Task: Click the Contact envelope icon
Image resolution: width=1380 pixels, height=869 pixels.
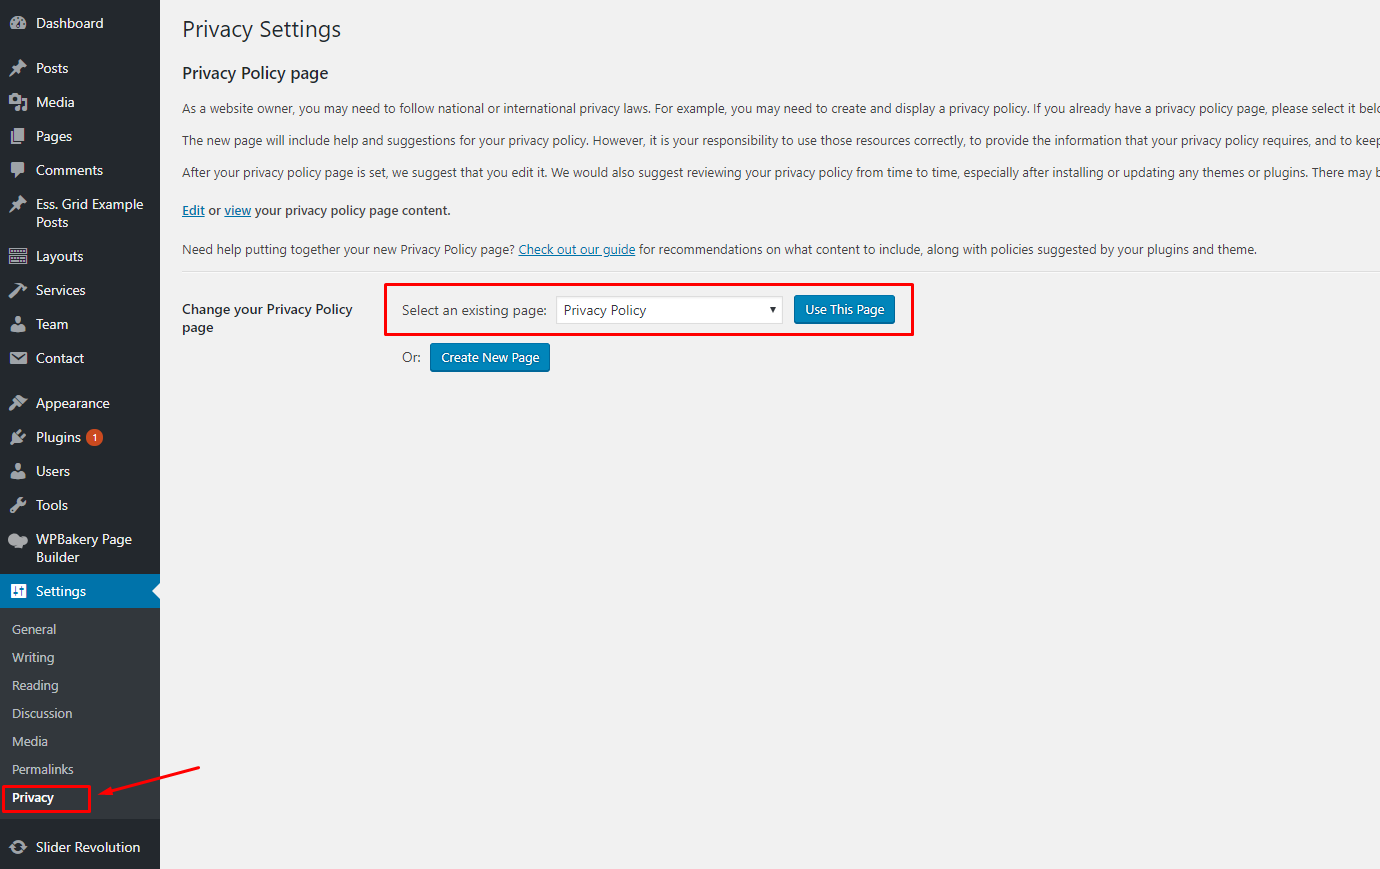Action: click(x=18, y=358)
